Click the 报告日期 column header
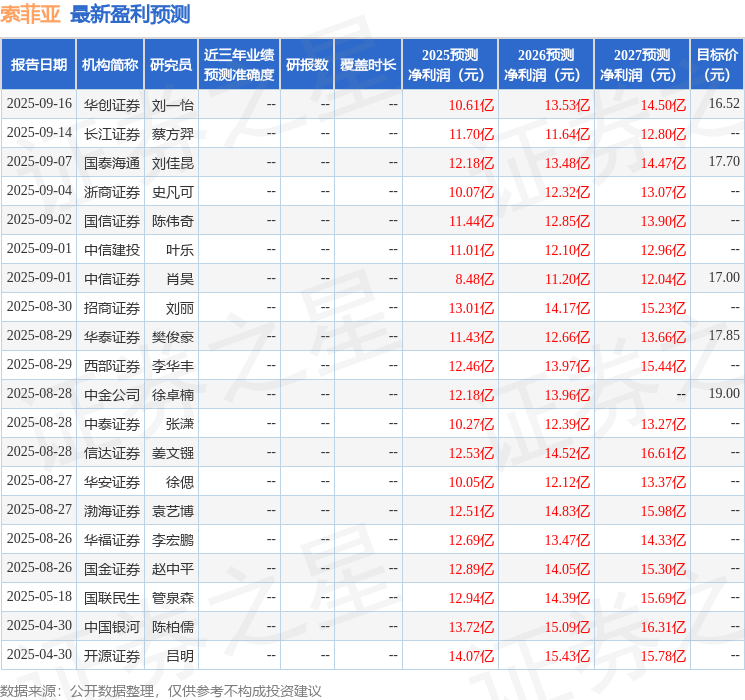745x700 pixels. pyautogui.click(x=38, y=65)
